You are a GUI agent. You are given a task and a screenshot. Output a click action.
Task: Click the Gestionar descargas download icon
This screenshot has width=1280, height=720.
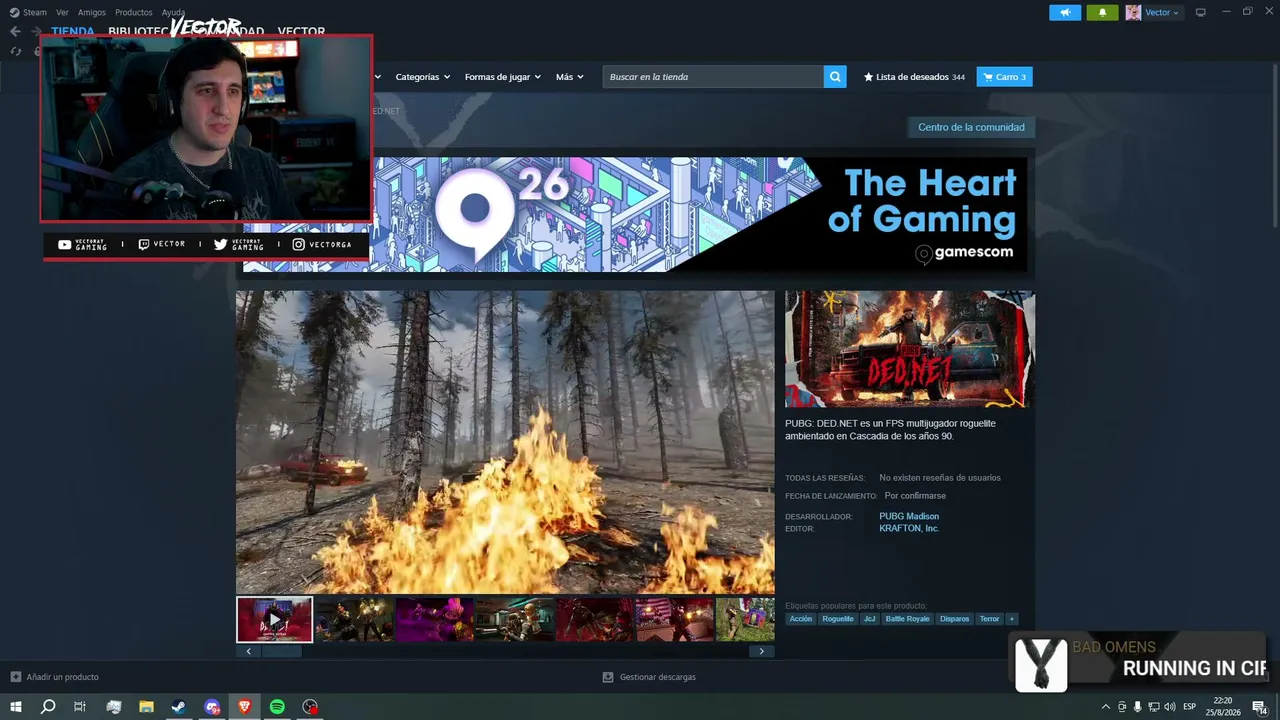pyautogui.click(x=608, y=677)
